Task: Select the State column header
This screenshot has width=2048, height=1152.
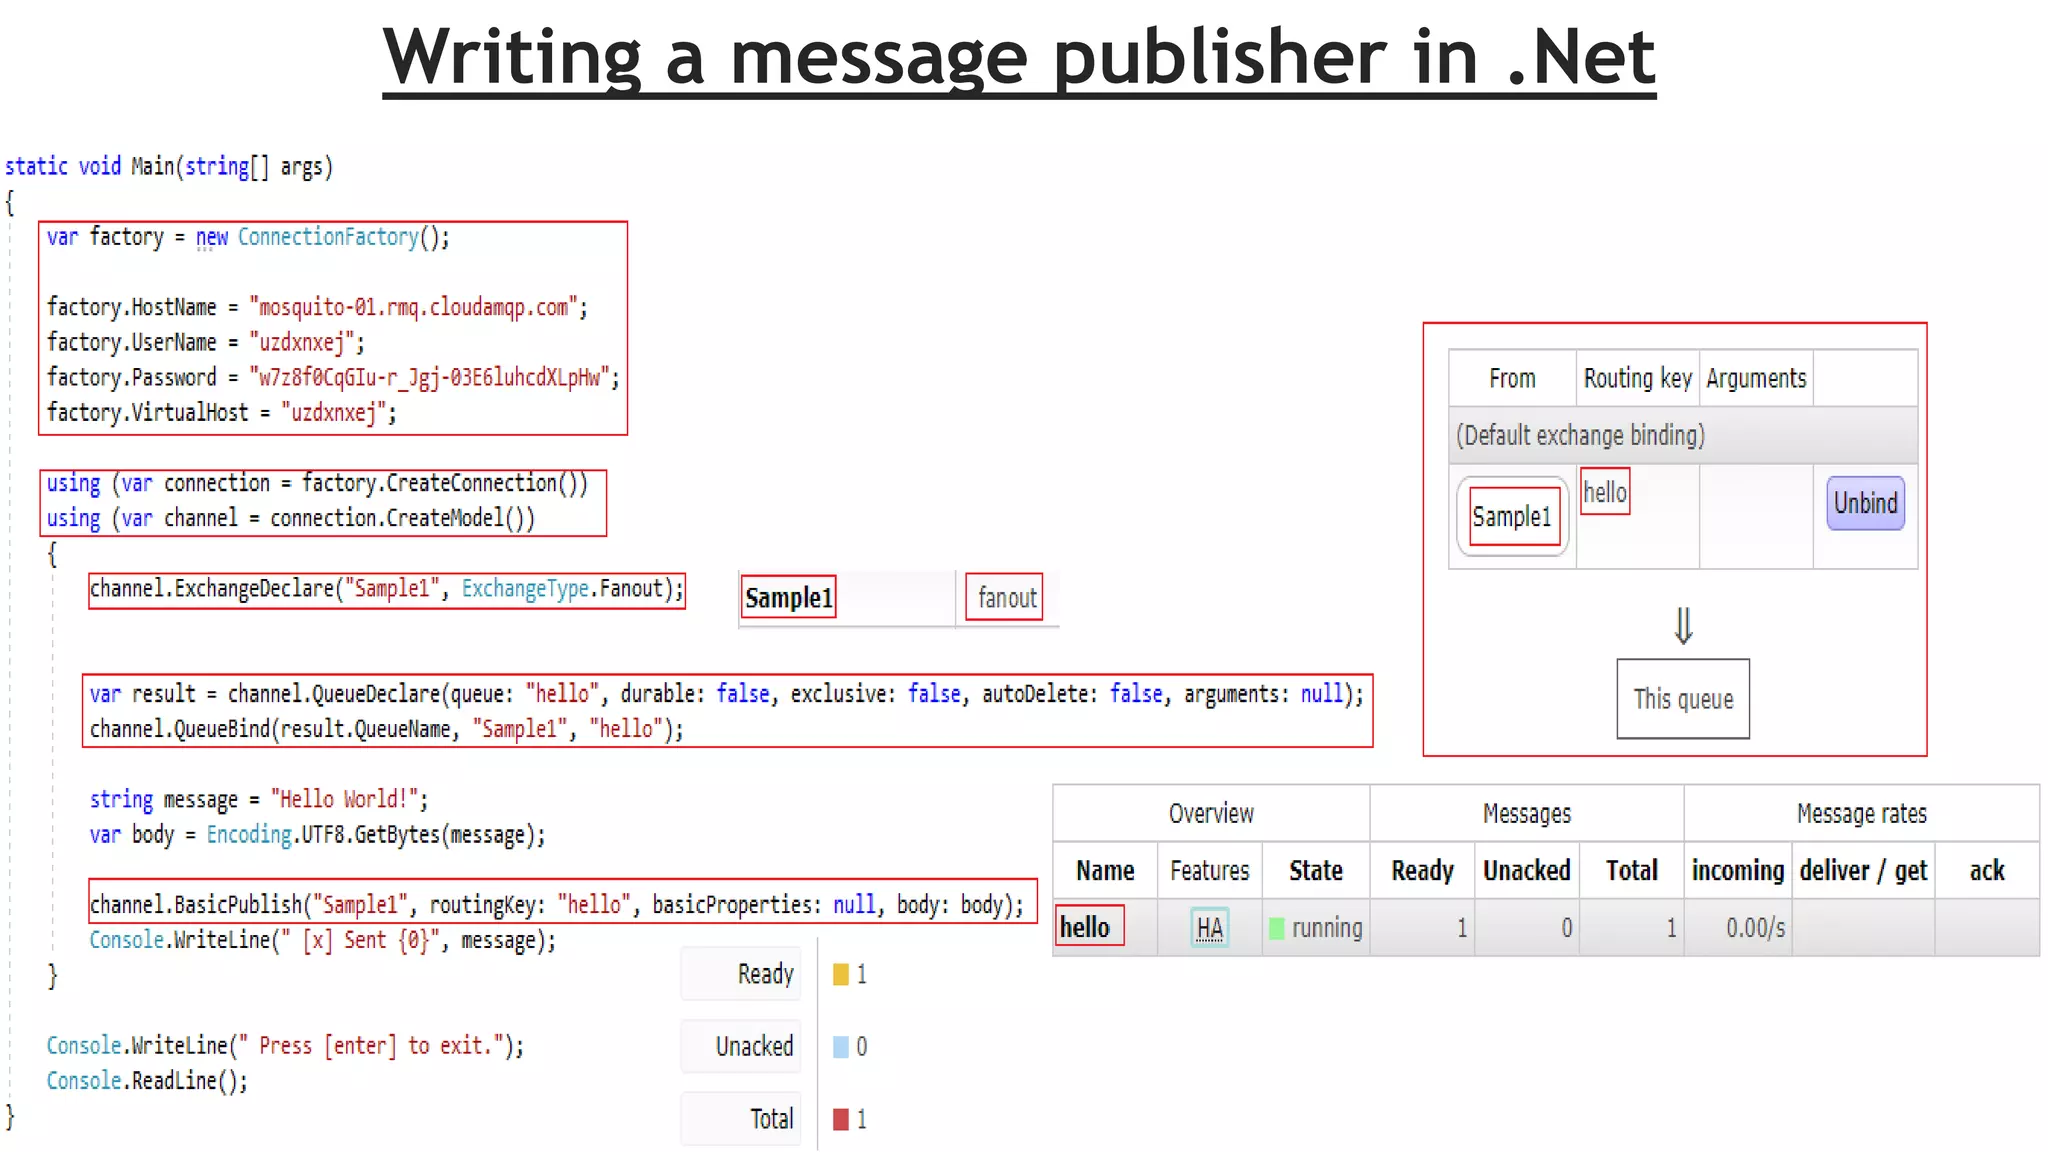Action: [1316, 870]
